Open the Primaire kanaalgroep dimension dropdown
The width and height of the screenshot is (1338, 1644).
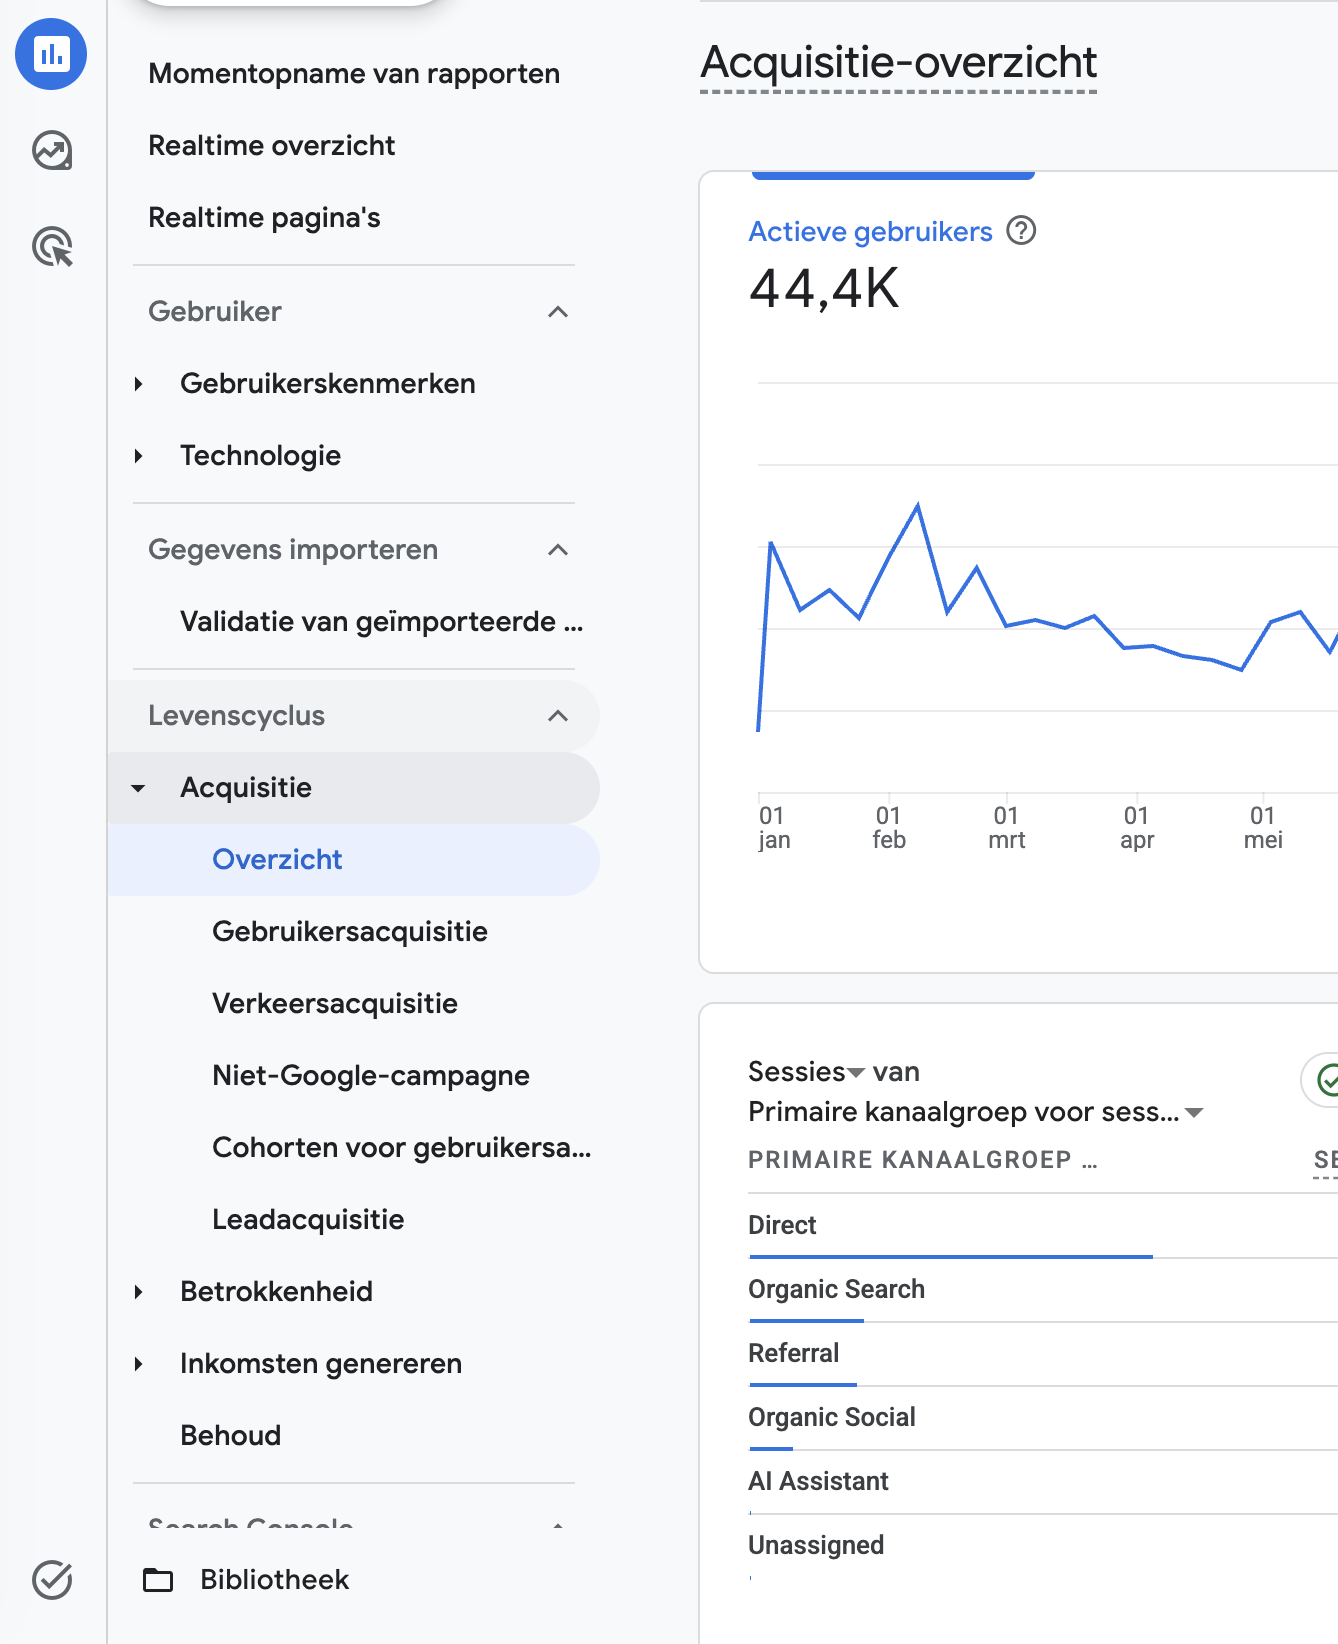[975, 1112]
